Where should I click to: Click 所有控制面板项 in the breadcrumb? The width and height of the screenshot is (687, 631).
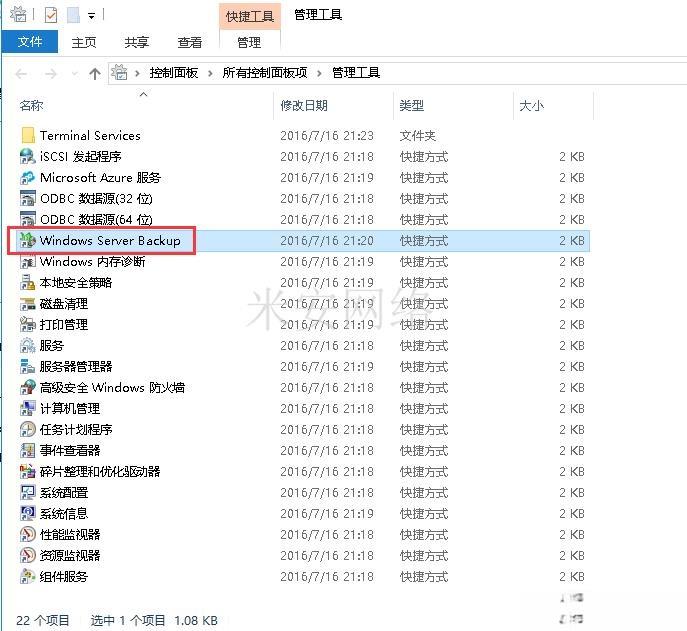pyautogui.click(x=265, y=73)
